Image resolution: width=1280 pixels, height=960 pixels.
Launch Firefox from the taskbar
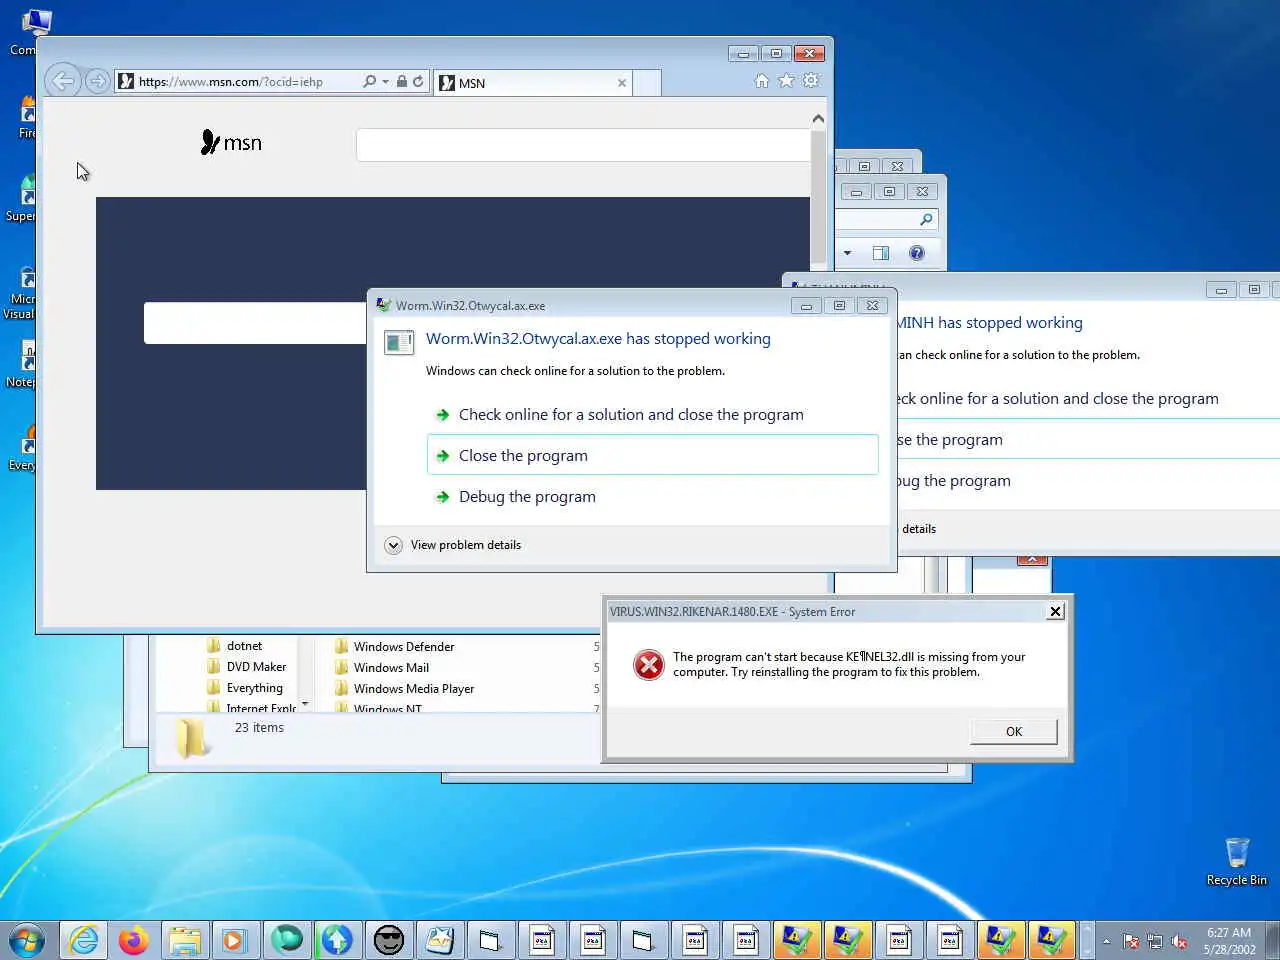tap(133, 940)
